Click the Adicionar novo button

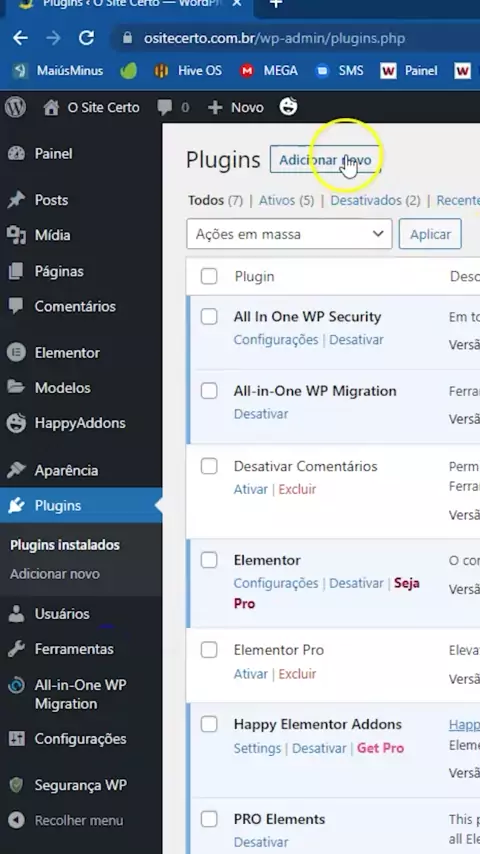pos(325,160)
